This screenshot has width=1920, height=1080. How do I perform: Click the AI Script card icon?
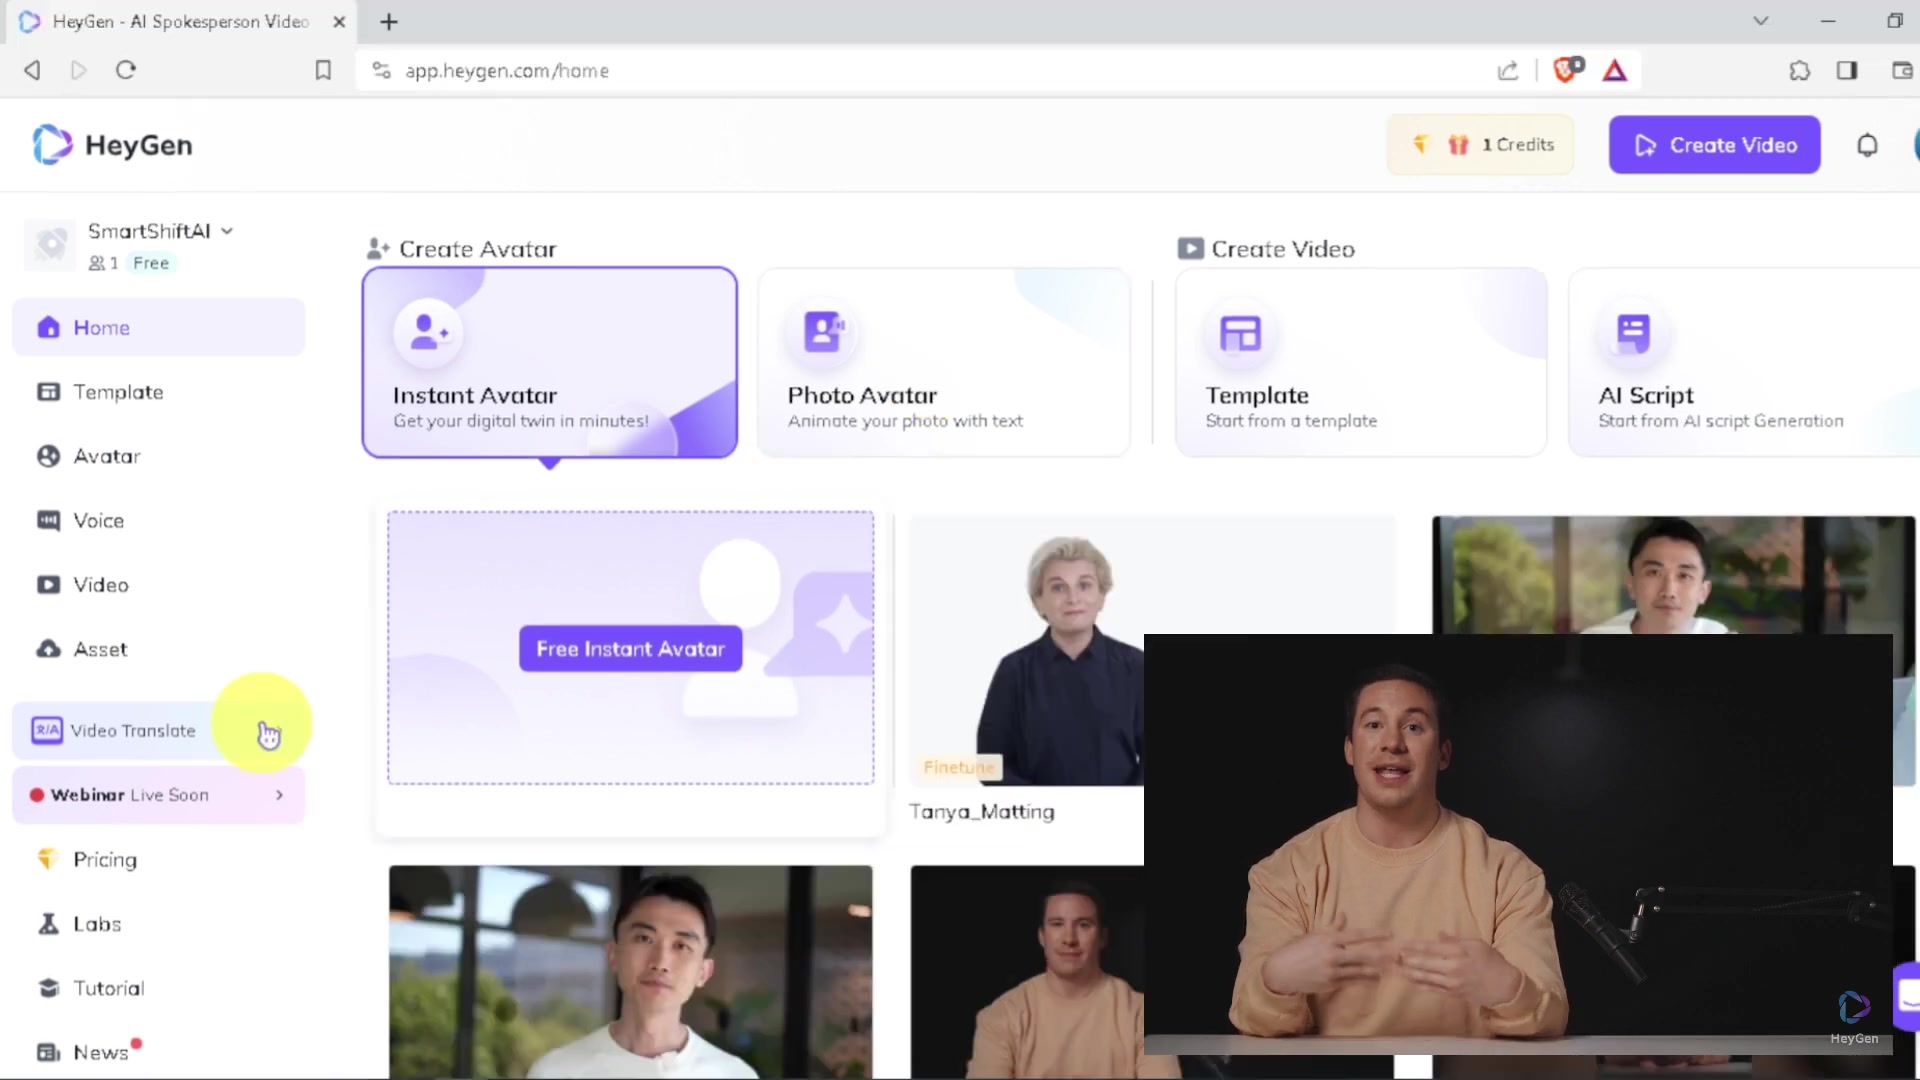(1633, 332)
